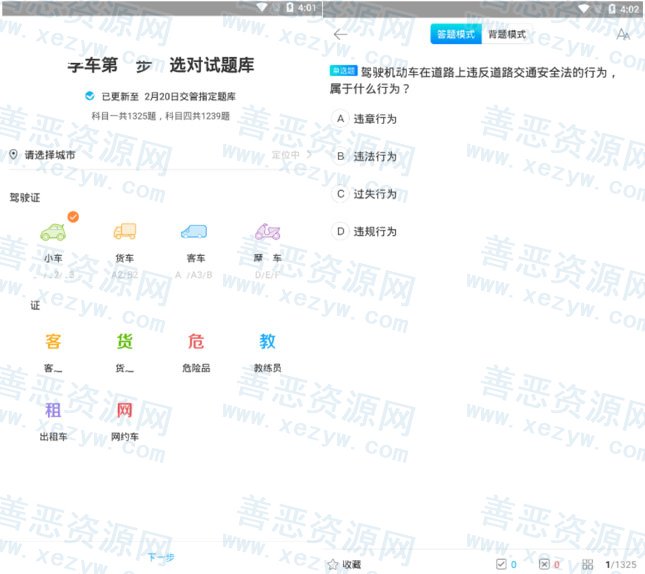Select the 客车 bus license icon
The height and width of the screenshot is (574, 645).
pos(194,233)
